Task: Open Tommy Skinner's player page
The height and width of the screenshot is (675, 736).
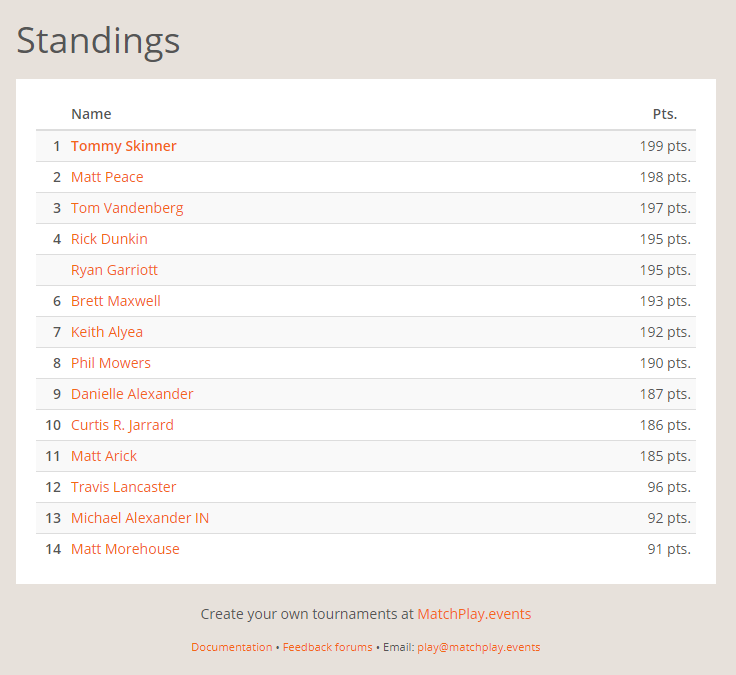Action: pos(123,146)
